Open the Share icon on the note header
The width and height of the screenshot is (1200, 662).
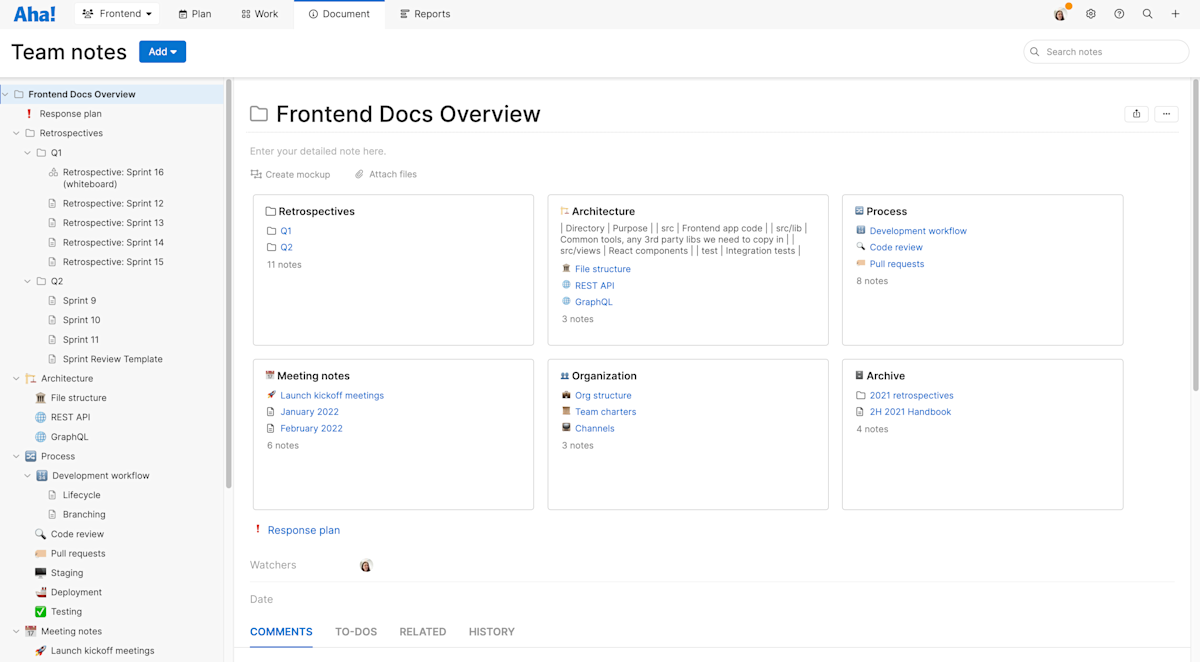click(1136, 114)
